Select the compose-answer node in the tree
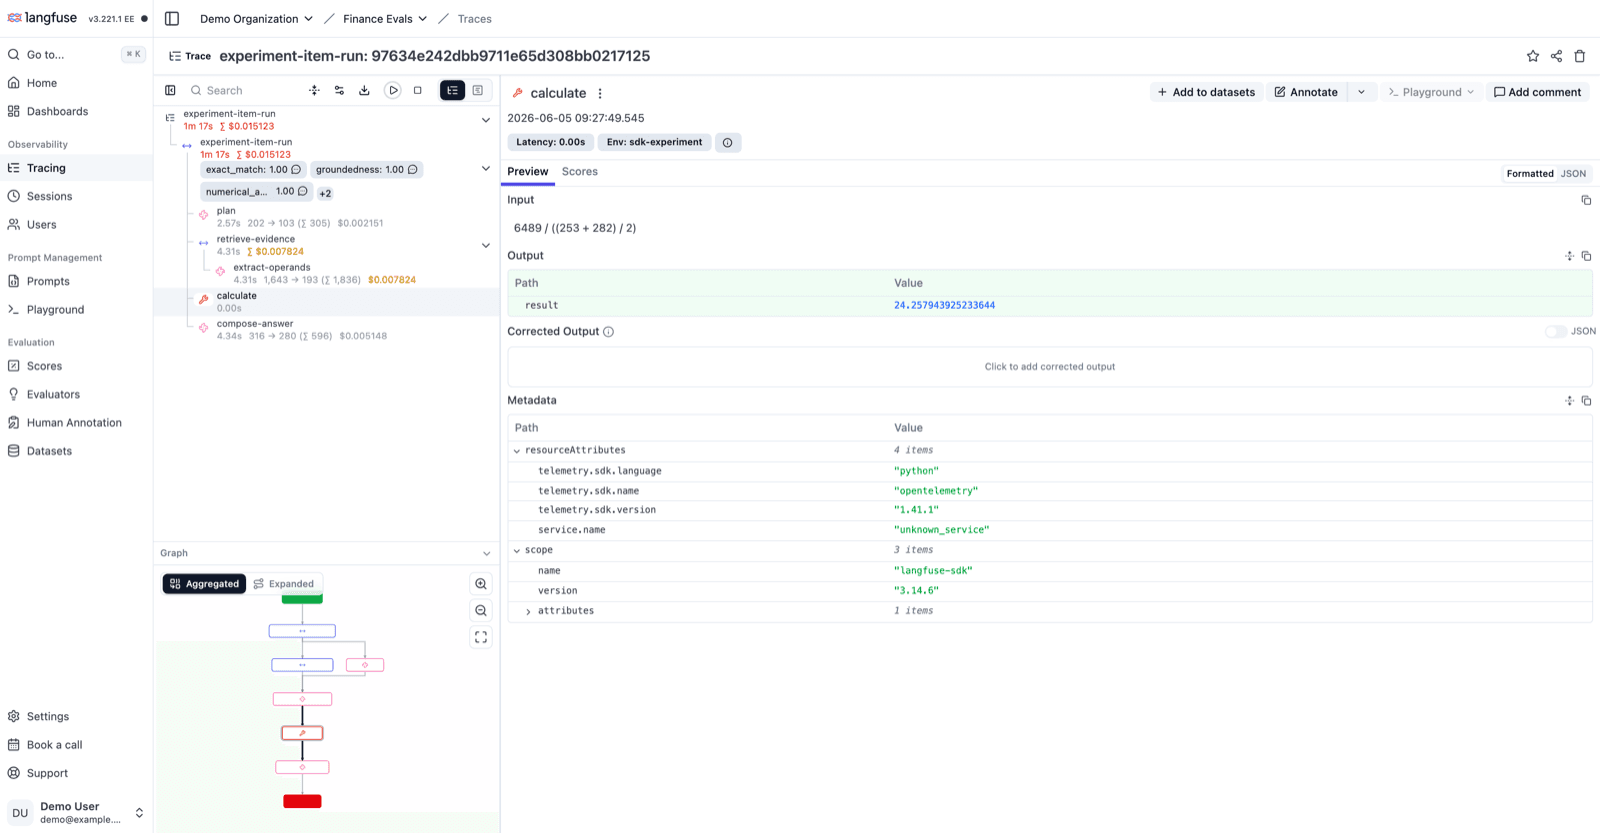 [326, 329]
